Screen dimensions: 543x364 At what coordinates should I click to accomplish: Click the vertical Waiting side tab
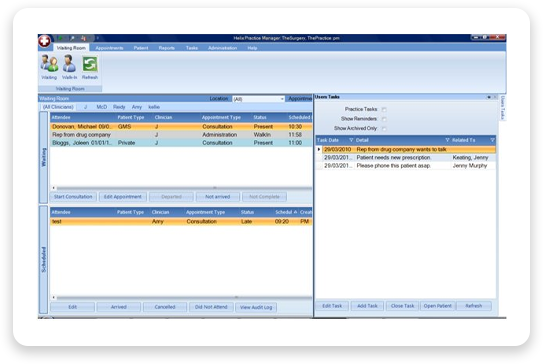click(44, 157)
